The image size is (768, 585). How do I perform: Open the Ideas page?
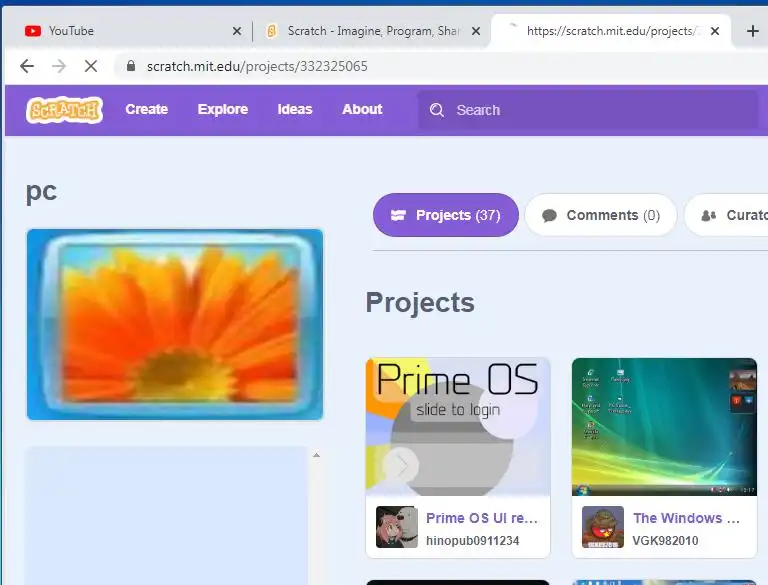tap(295, 109)
